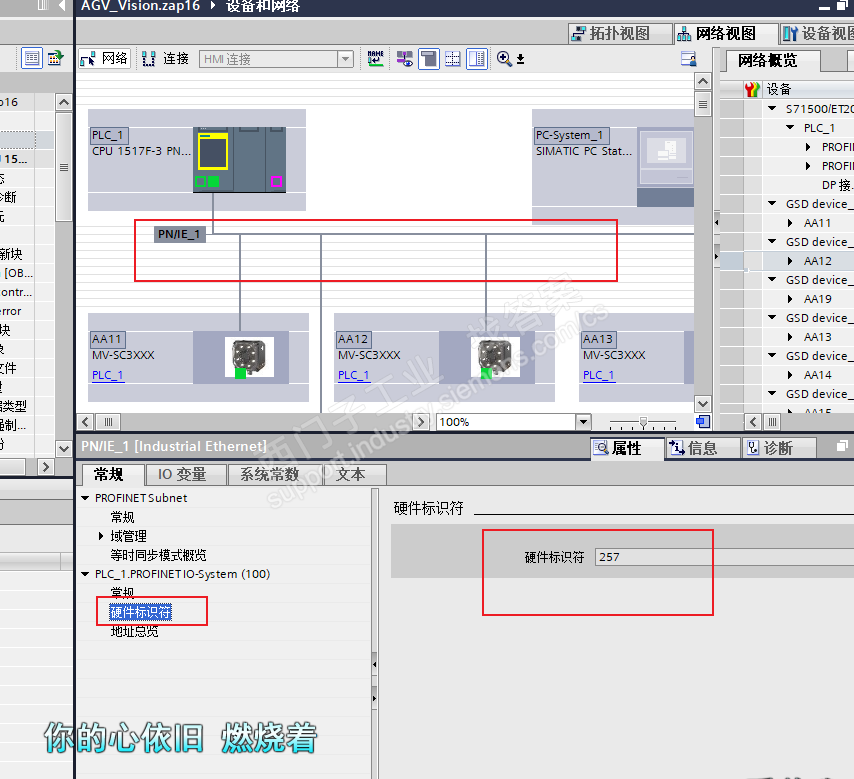The height and width of the screenshot is (779, 854).
Task: Click the Connections (连接) button
Action: click(165, 58)
